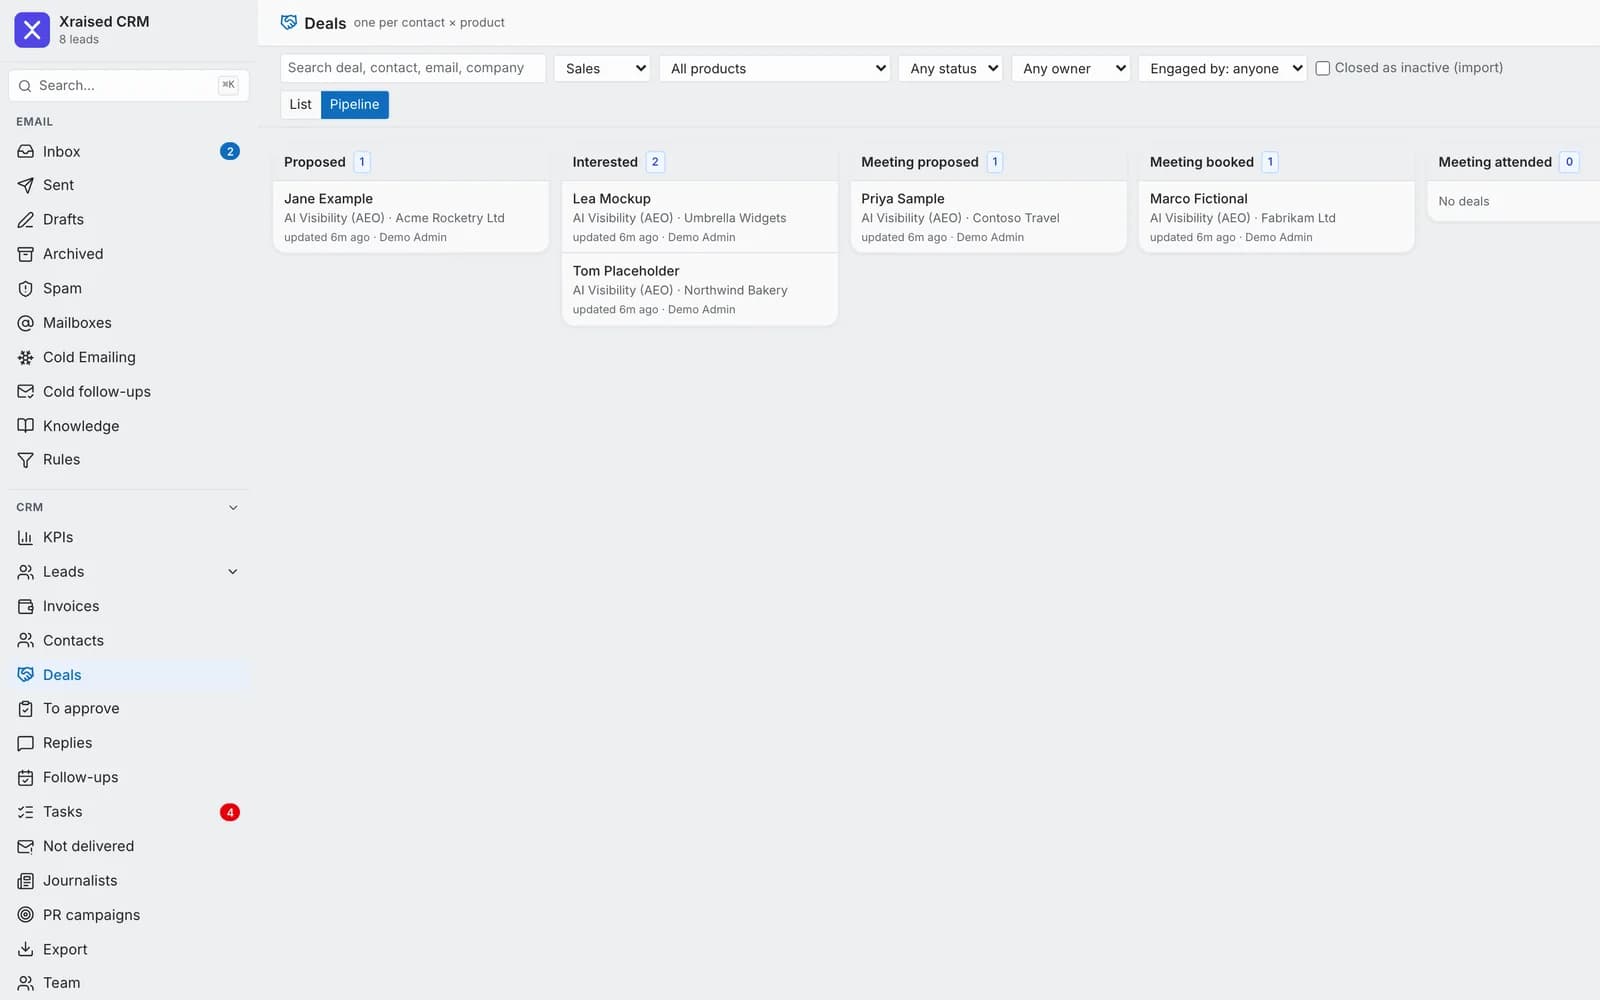Click the Mailboxes at-sign icon
The height and width of the screenshot is (1000, 1600).
click(26, 323)
